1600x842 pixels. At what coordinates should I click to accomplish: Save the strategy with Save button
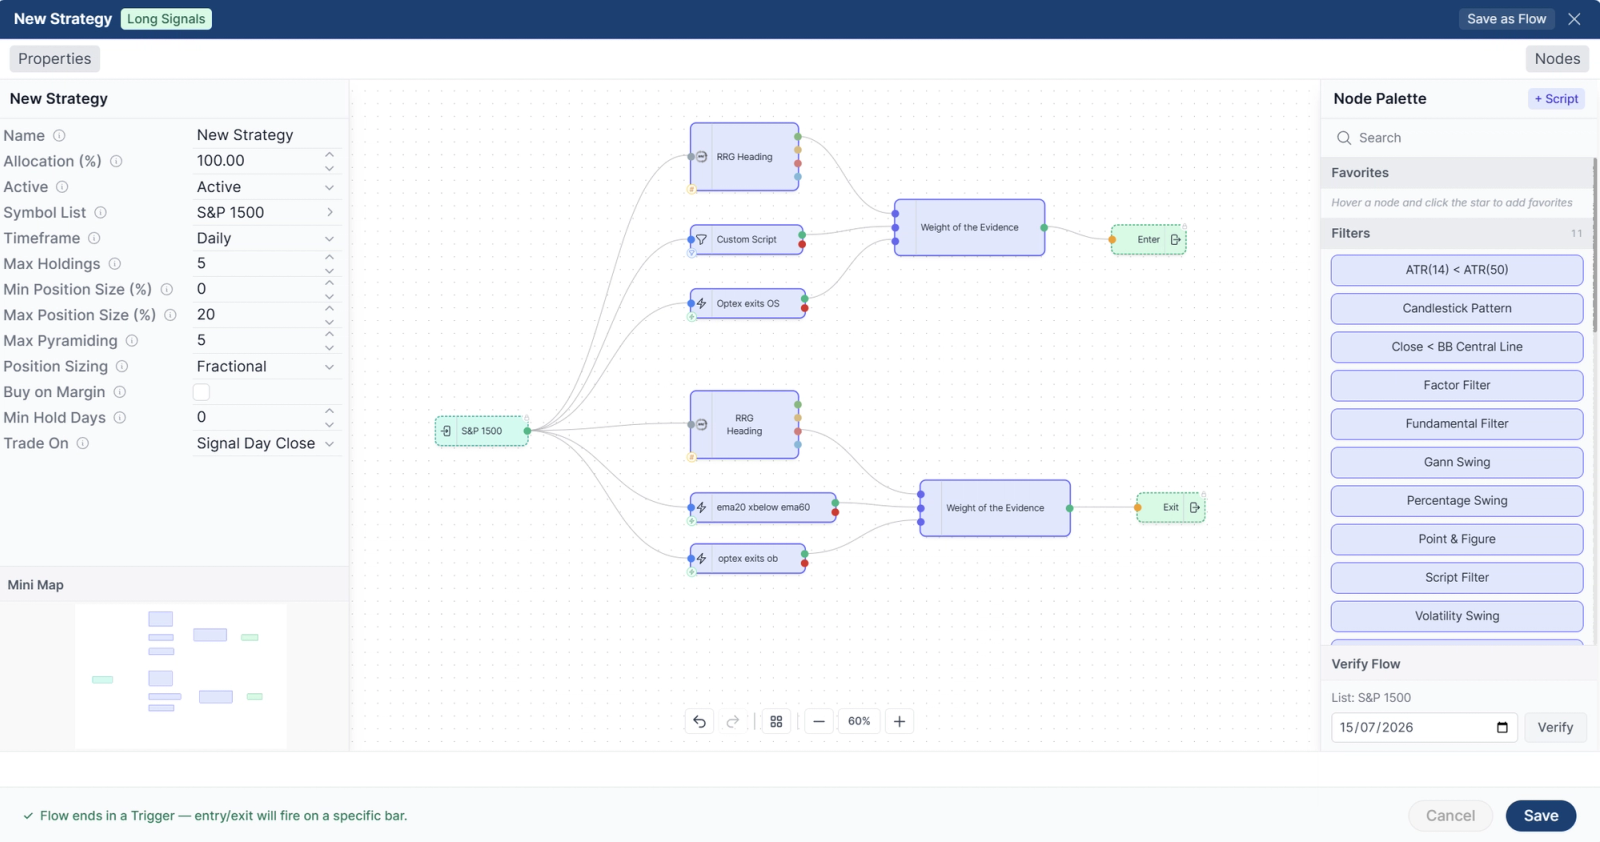(x=1541, y=816)
